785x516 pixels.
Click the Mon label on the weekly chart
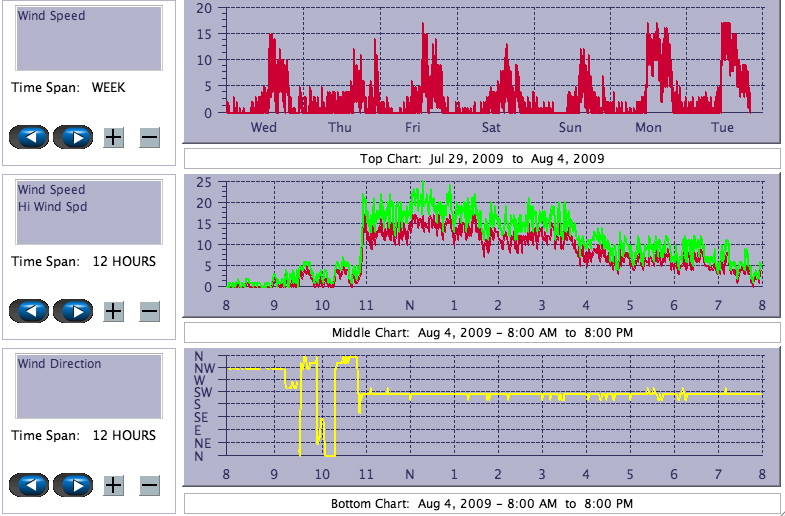pyautogui.click(x=648, y=127)
